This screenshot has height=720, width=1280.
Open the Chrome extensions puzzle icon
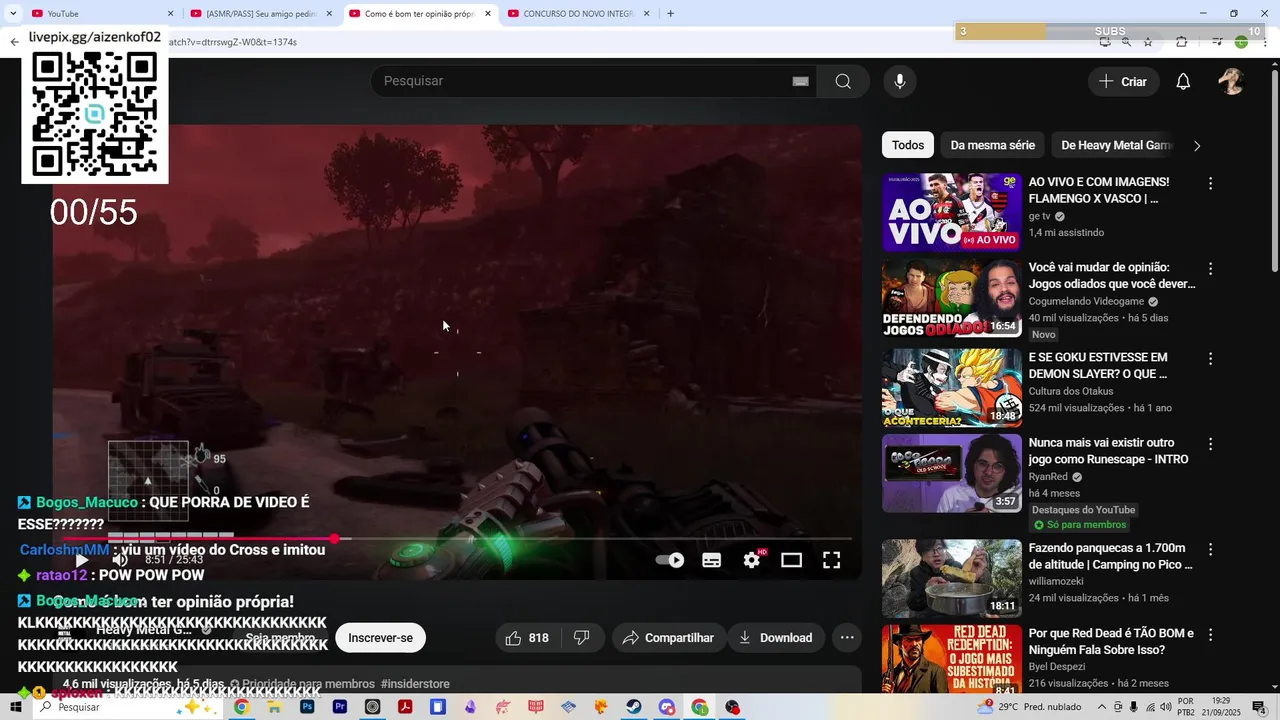[1182, 42]
